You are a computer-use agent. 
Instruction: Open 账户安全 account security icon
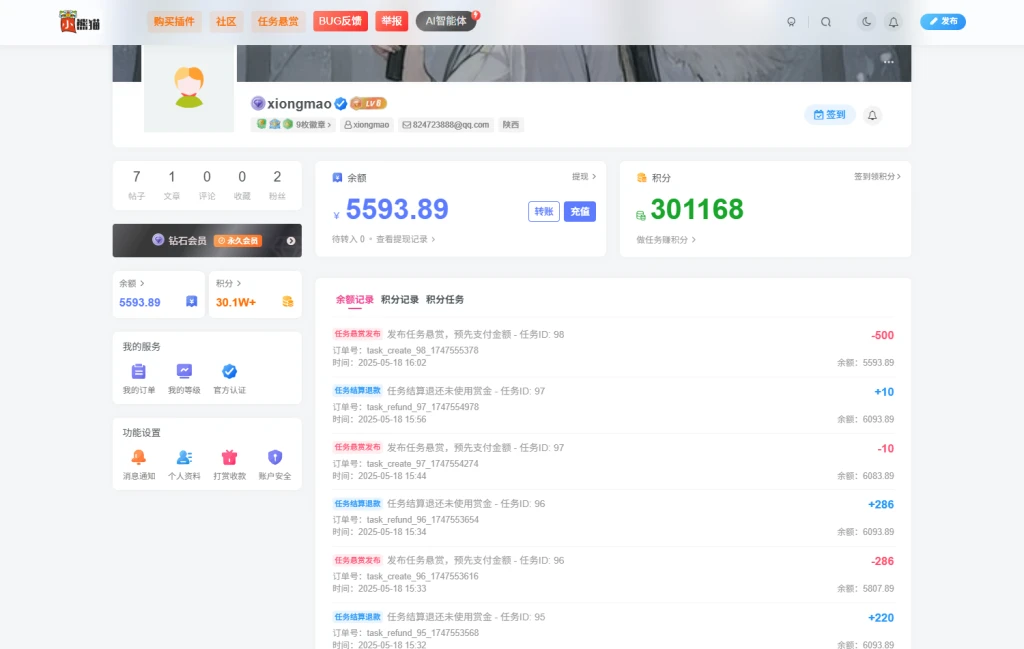point(275,458)
